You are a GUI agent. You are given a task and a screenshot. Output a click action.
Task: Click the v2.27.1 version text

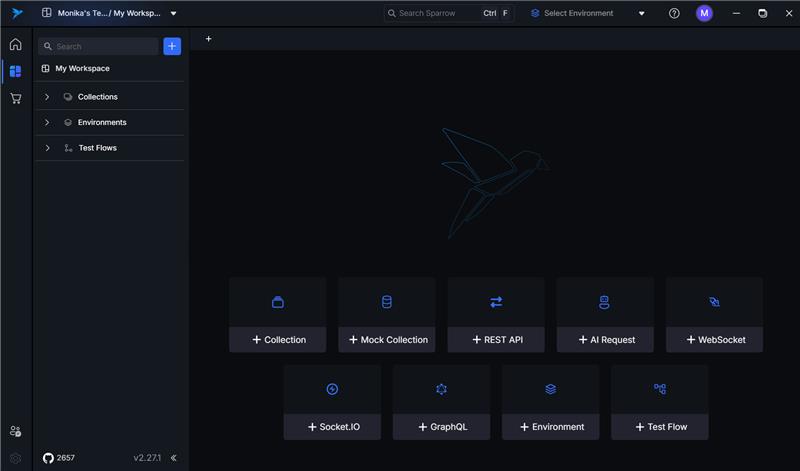coord(147,458)
